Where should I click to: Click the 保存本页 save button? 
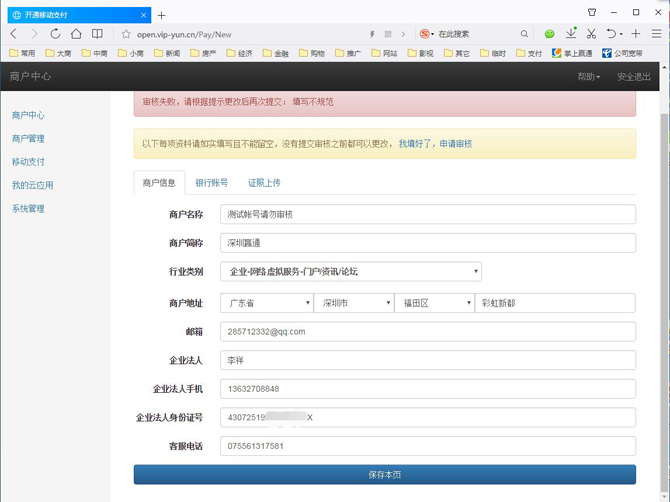point(384,474)
